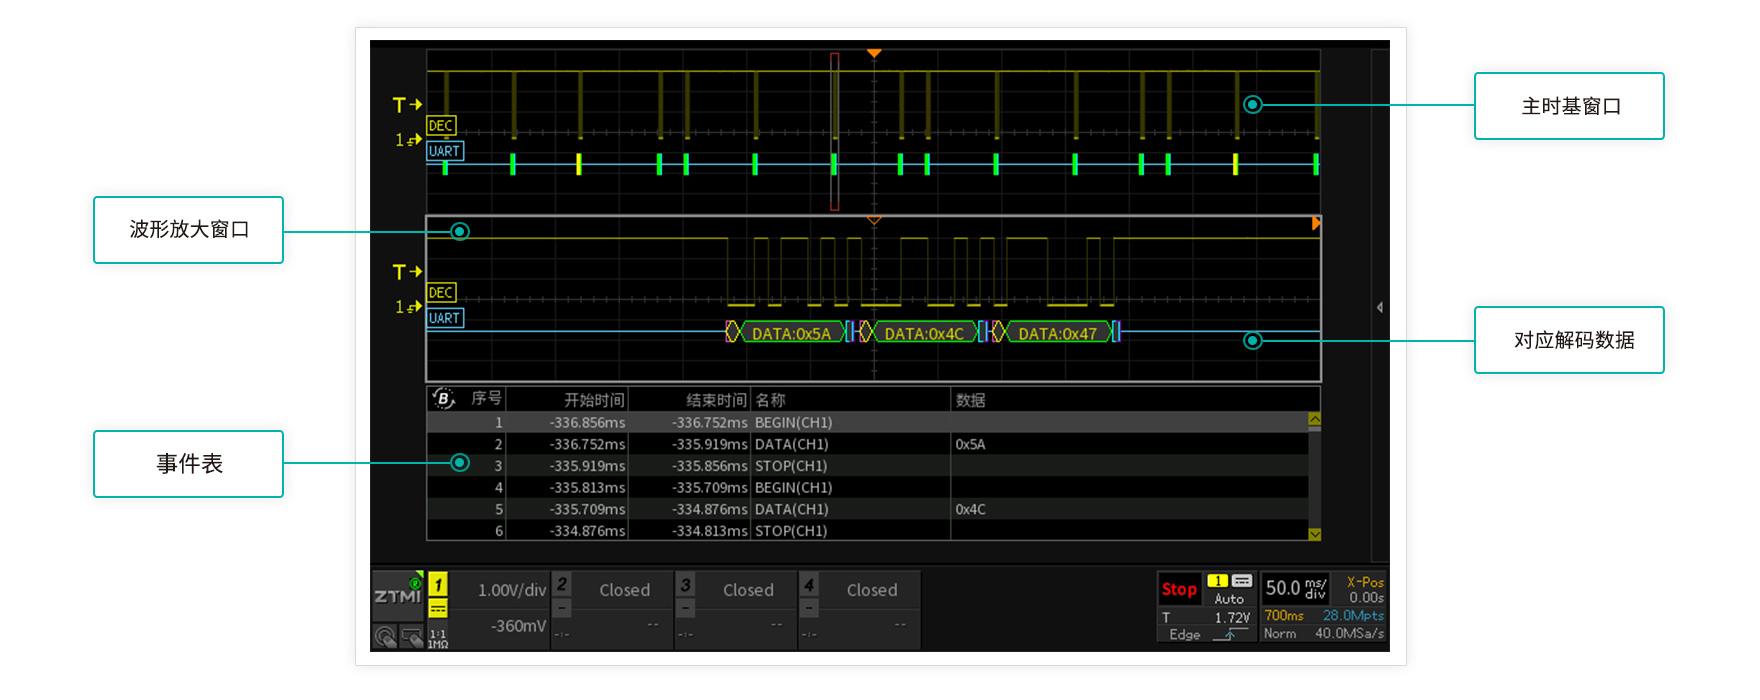Image resolution: width=1760 pixels, height=700 pixels.
Task: Click the orange trigger position marker atop main window
Action: 873,53
